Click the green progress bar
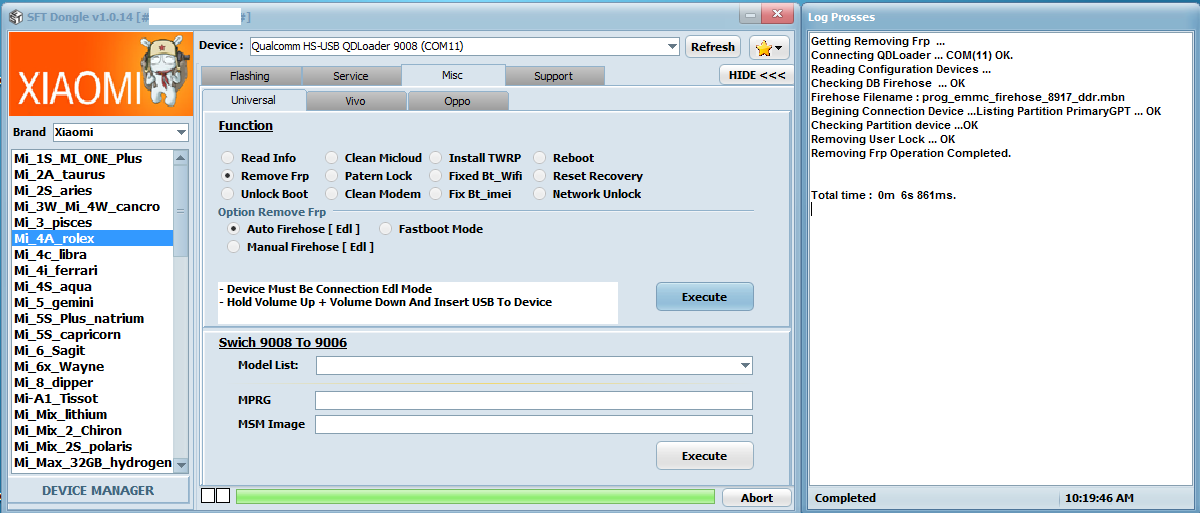Screen dimensions: 1200x513 475,497
